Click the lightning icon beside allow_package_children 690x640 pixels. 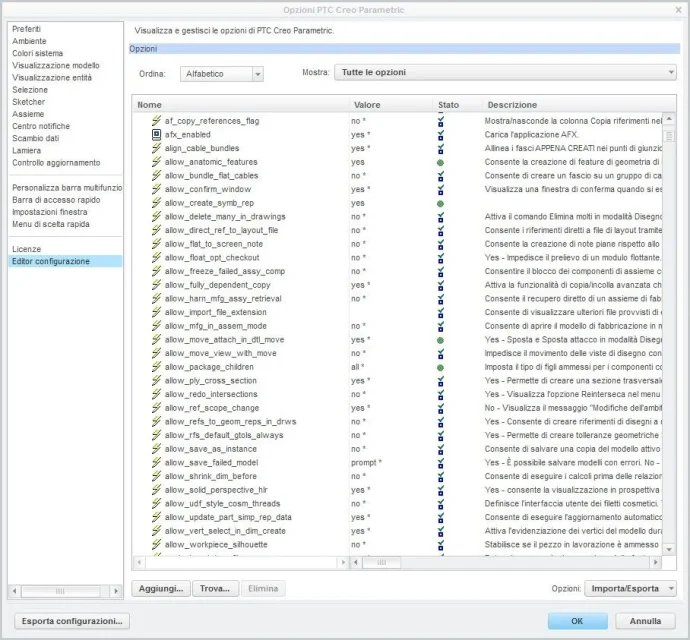156,367
